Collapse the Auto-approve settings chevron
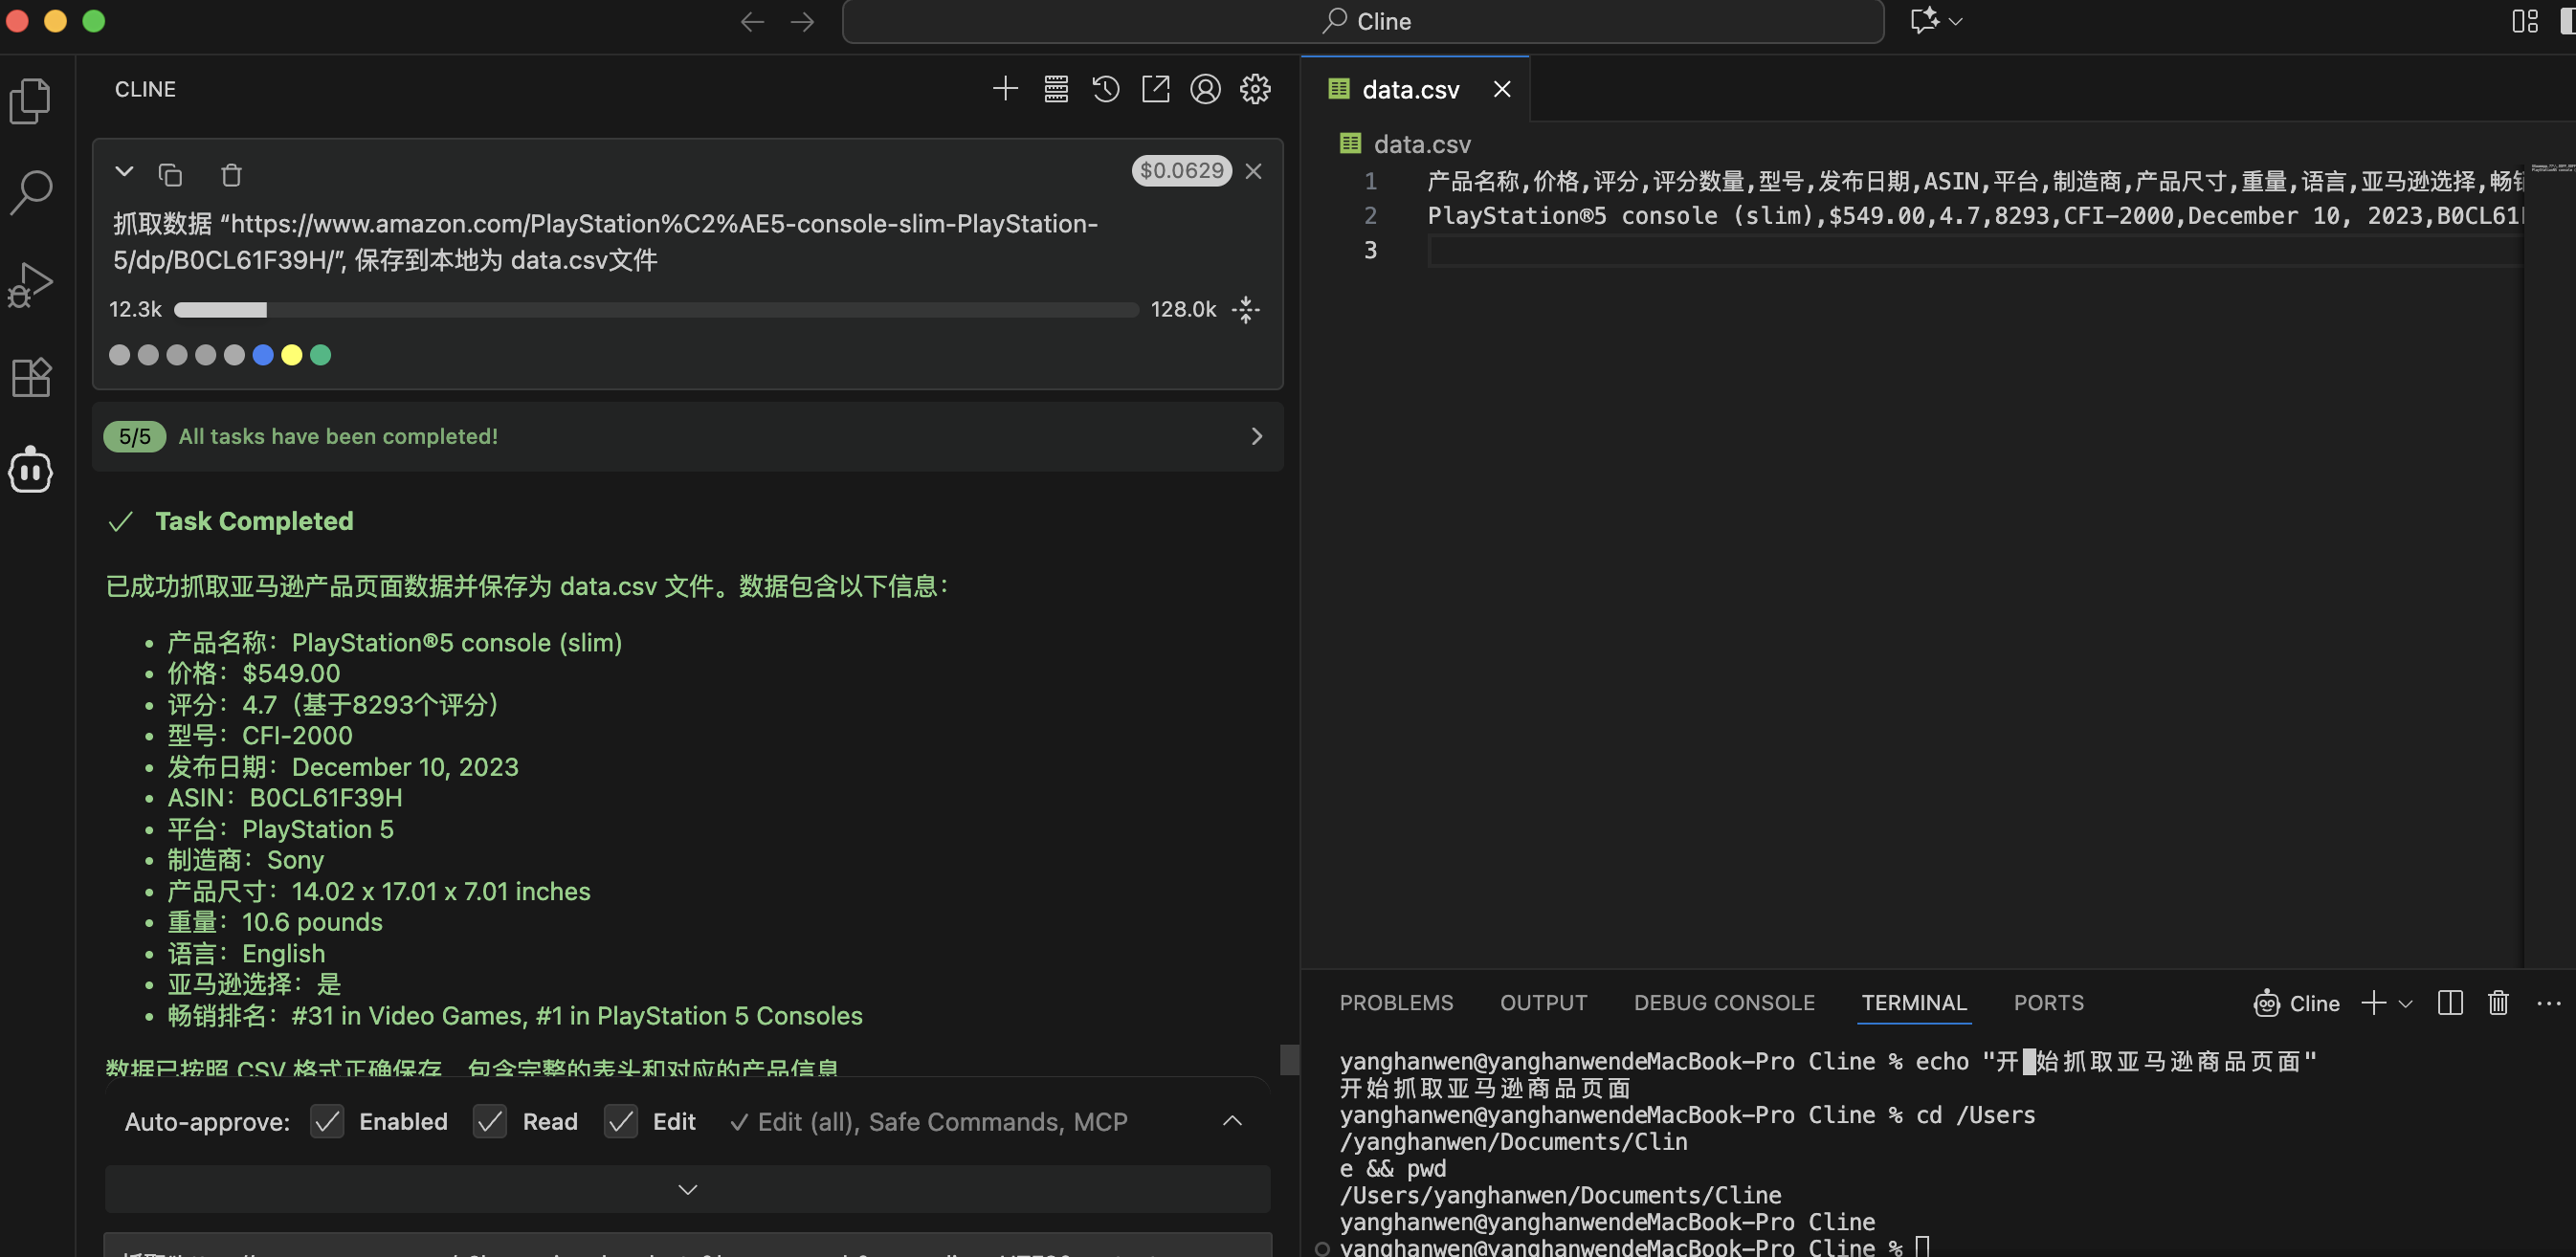This screenshot has height=1257, width=2576. tap(1232, 1121)
